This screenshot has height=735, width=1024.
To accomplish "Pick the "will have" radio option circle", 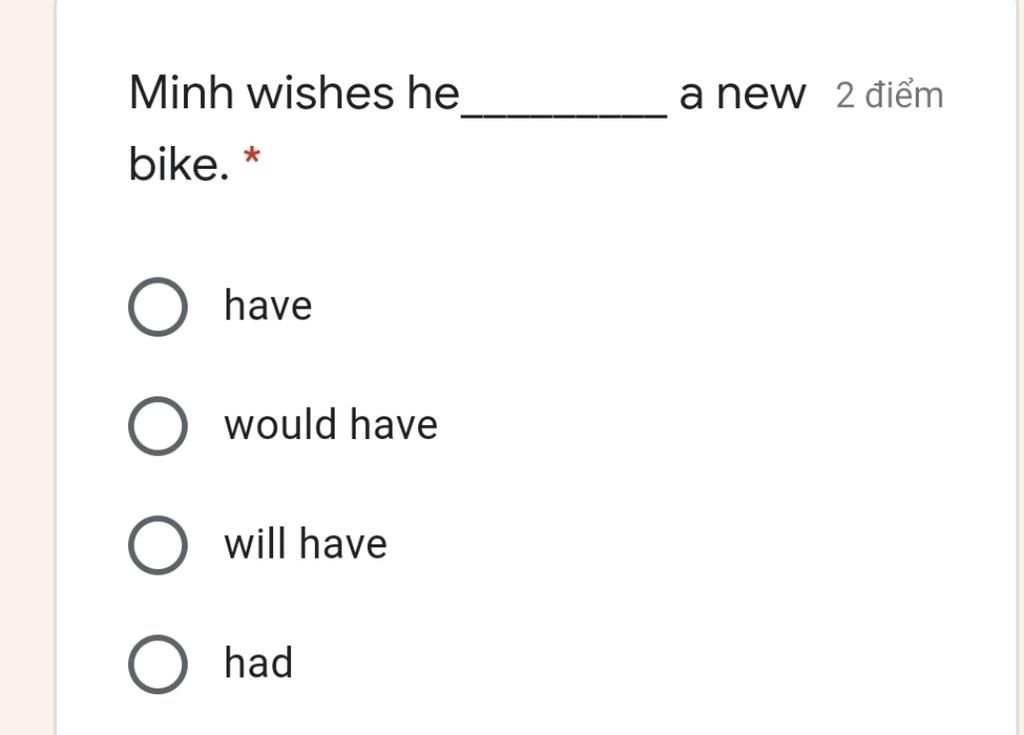I will coord(158,545).
